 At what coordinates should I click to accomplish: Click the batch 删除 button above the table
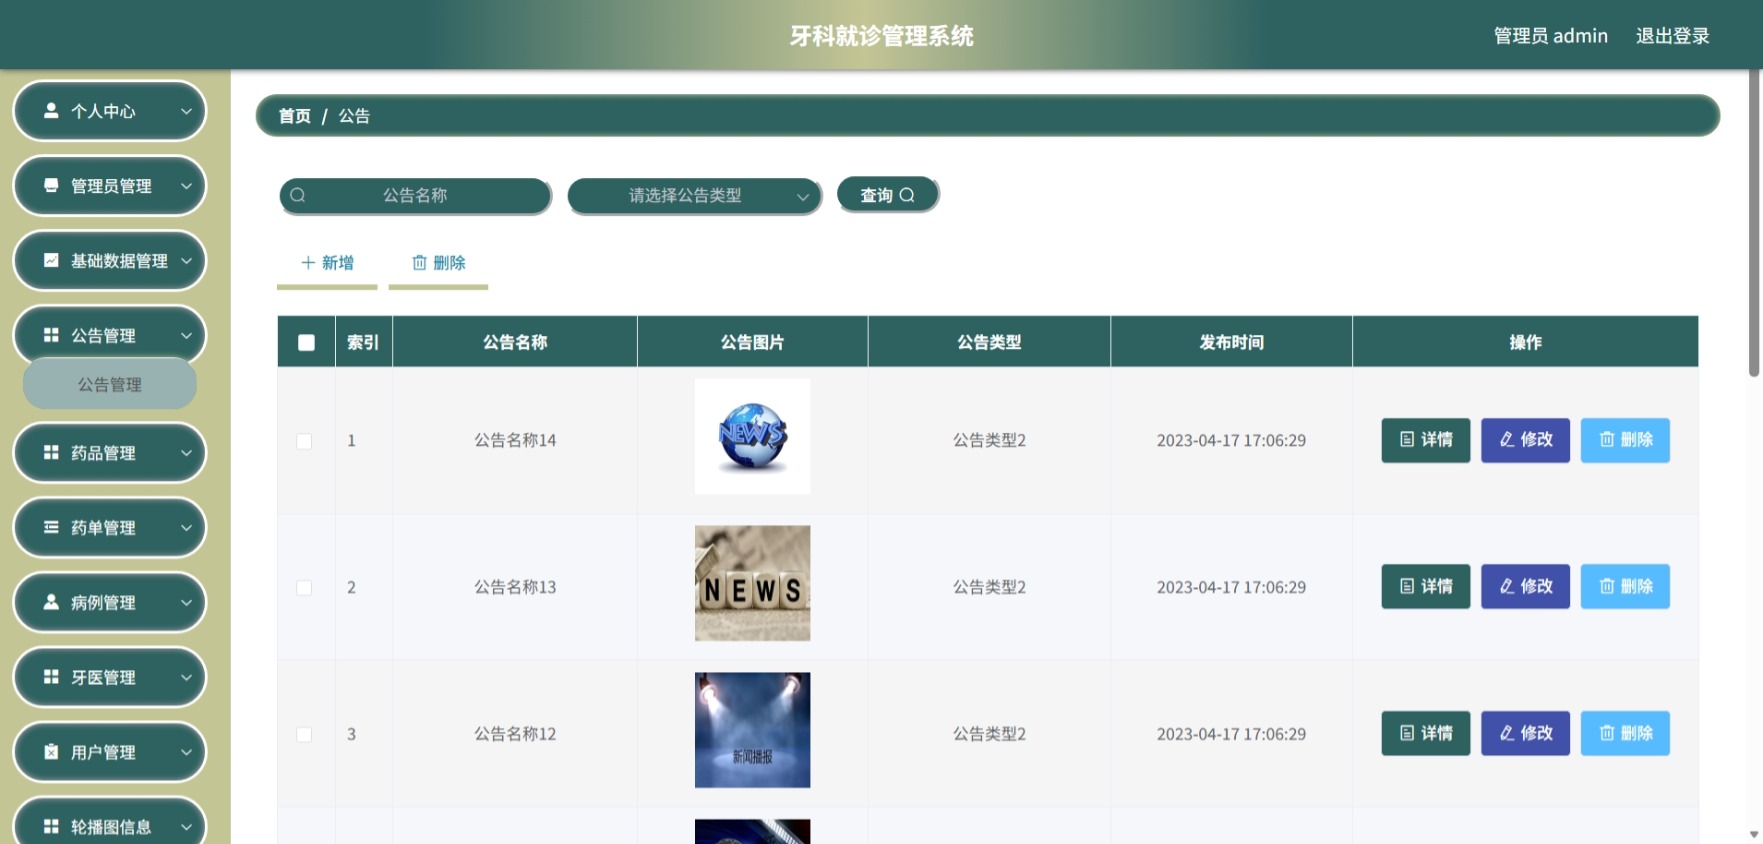point(438,263)
